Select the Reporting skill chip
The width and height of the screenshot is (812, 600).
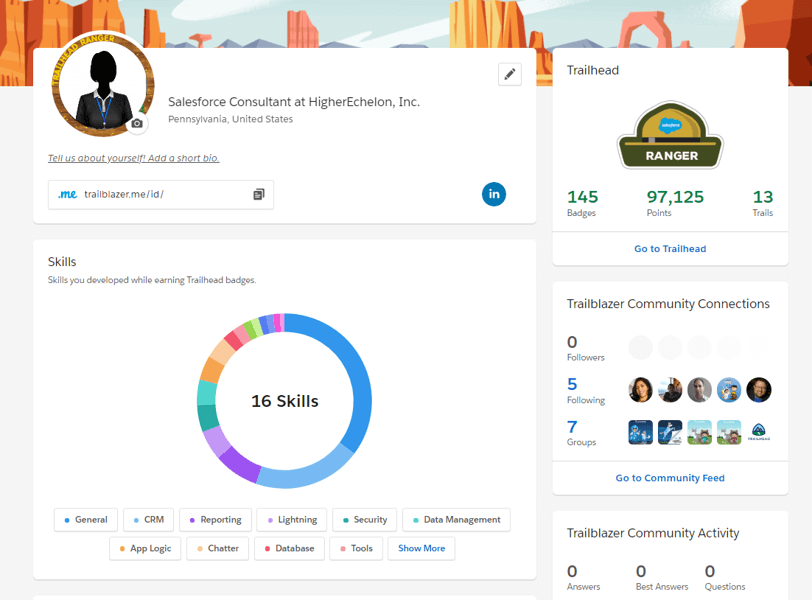[x=215, y=520]
